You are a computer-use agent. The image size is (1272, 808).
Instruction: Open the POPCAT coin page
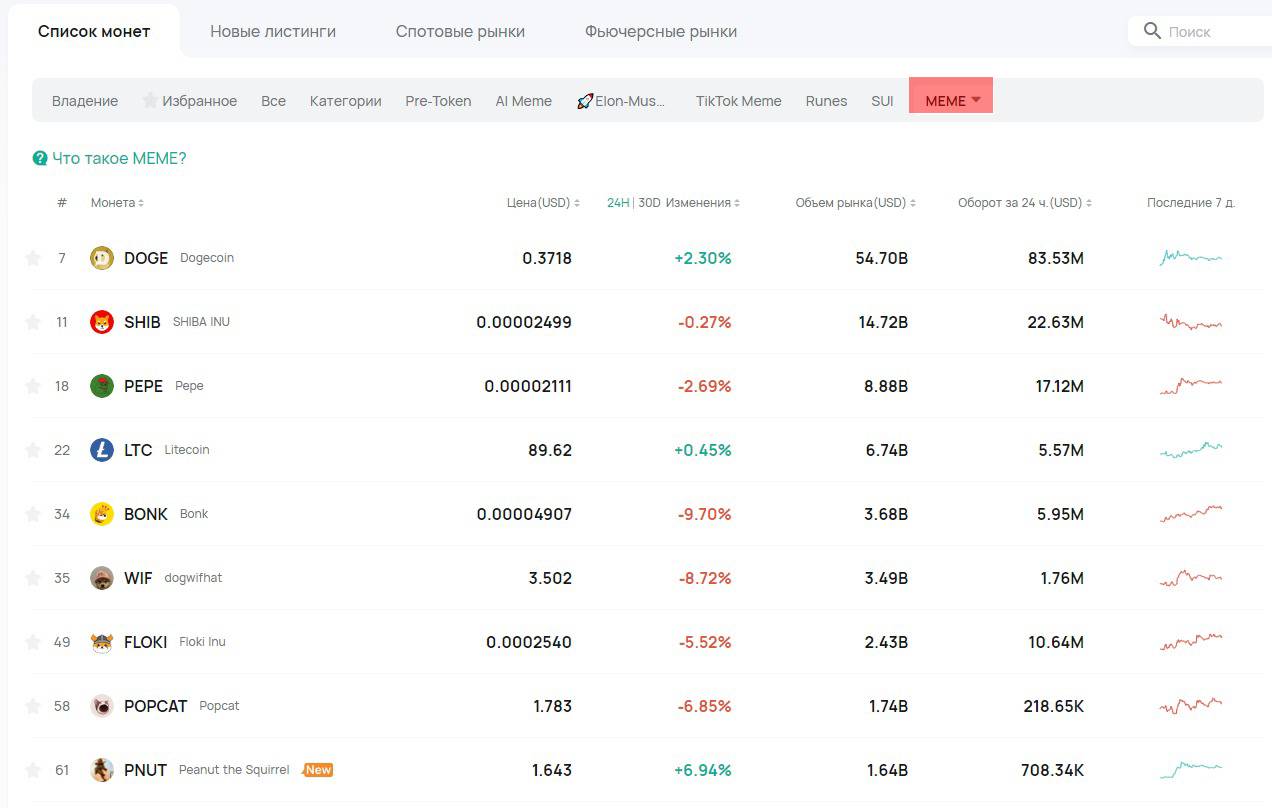[156, 706]
